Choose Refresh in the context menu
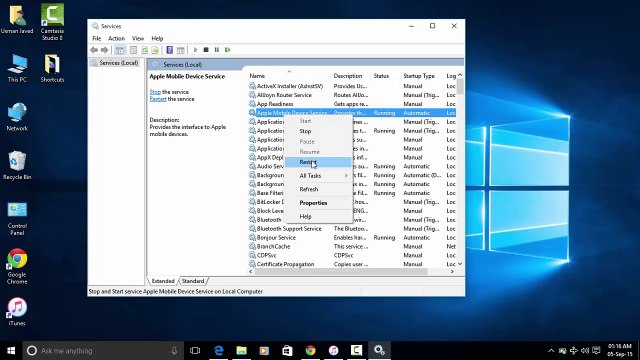The height and width of the screenshot is (360, 640). click(318, 189)
